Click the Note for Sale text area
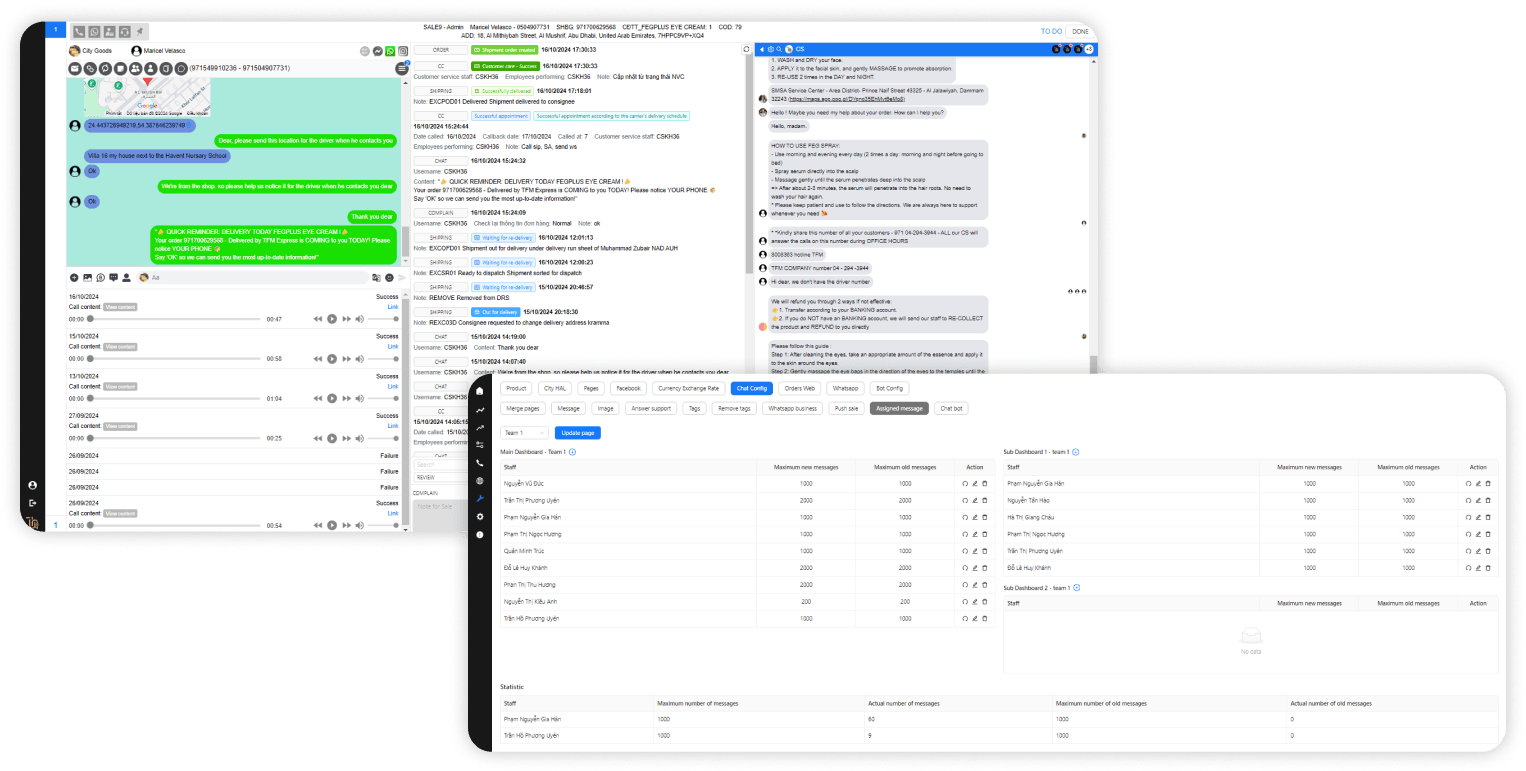The image size is (1526, 771). (x=440, y=514)
